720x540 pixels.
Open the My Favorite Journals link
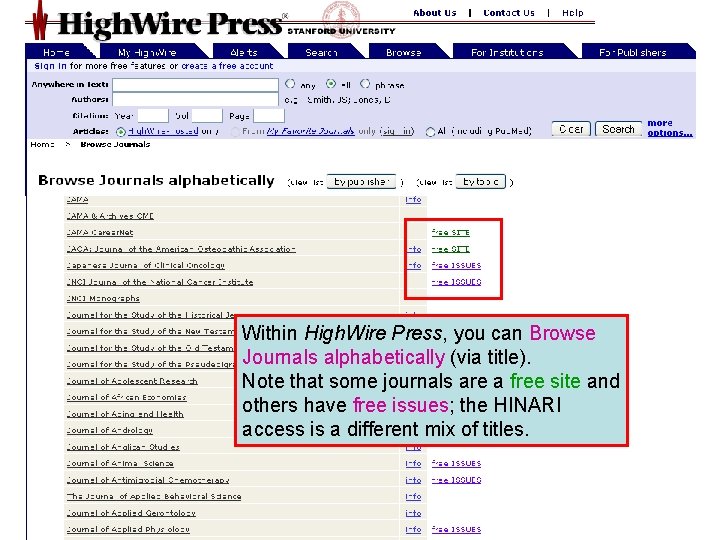tap(310, 131)
